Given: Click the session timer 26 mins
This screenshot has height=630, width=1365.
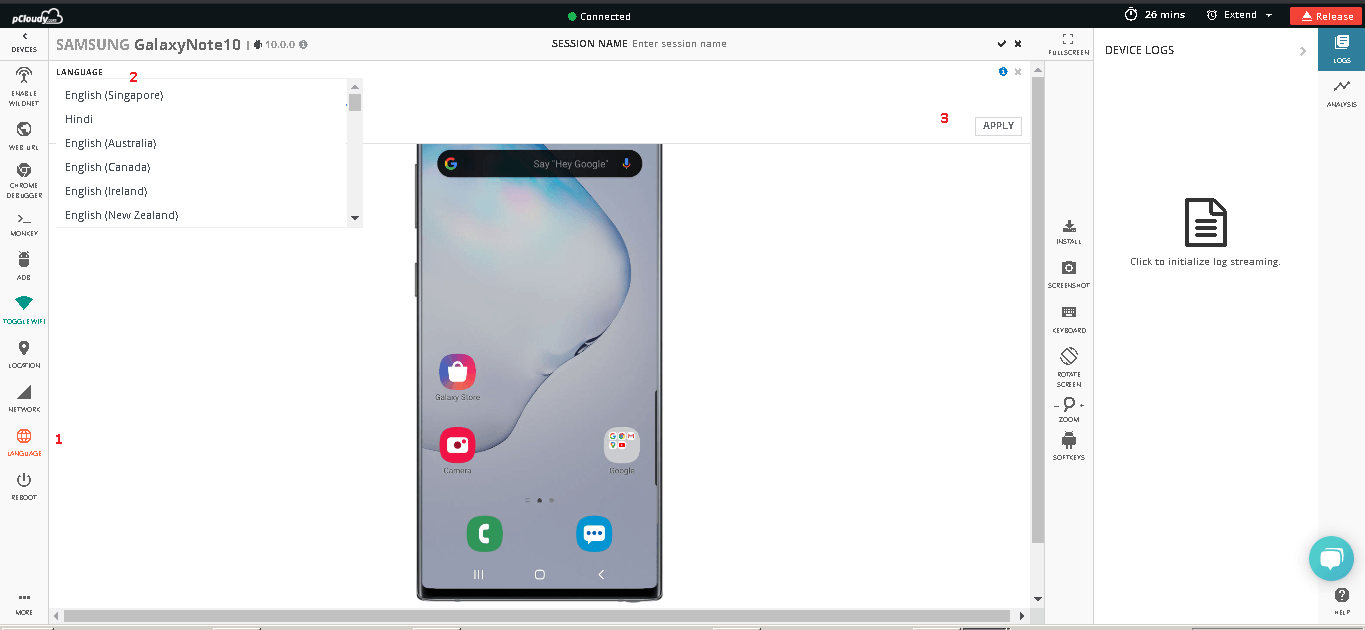Looking at the screenshot, I should click(1155, 15).
